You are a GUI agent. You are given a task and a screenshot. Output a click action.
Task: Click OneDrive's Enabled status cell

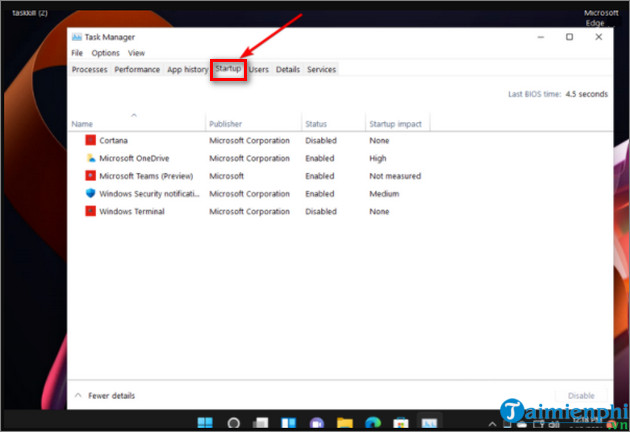click(319, 158)
